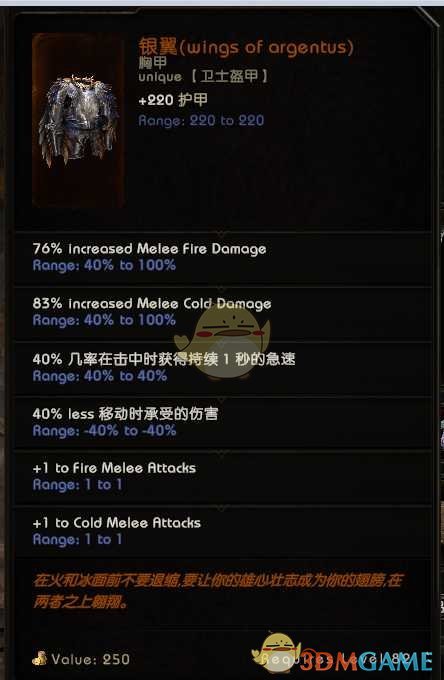444x680 pixels.
Task: Select the +1 to Fire Melee Attacks row
Action: [x=223, y=478]
